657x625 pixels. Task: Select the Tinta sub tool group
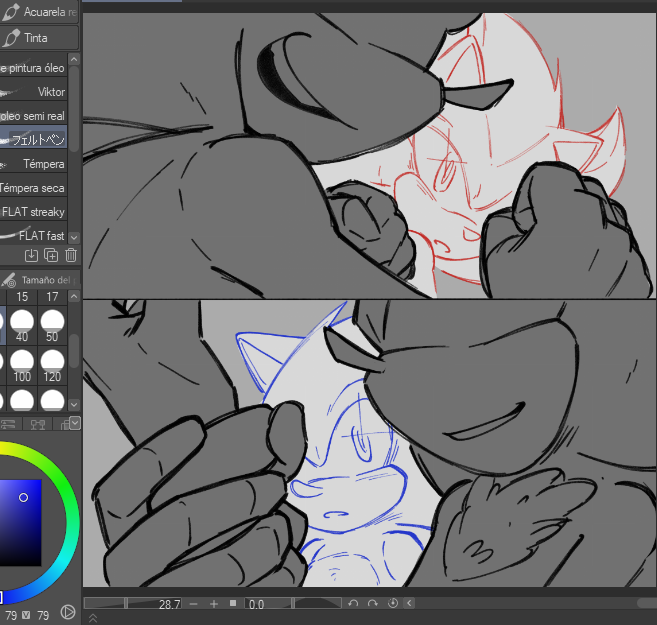point(39,38)
